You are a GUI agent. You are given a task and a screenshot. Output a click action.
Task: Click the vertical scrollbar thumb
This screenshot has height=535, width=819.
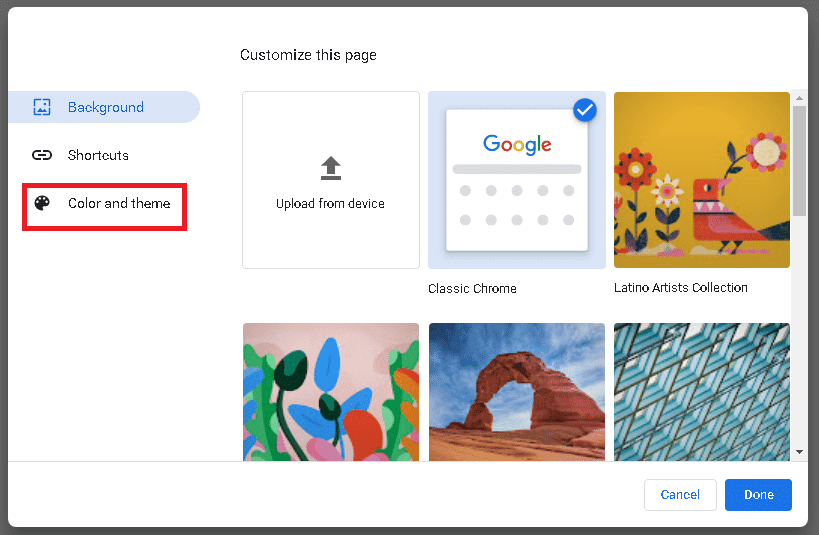pos(799,160)
